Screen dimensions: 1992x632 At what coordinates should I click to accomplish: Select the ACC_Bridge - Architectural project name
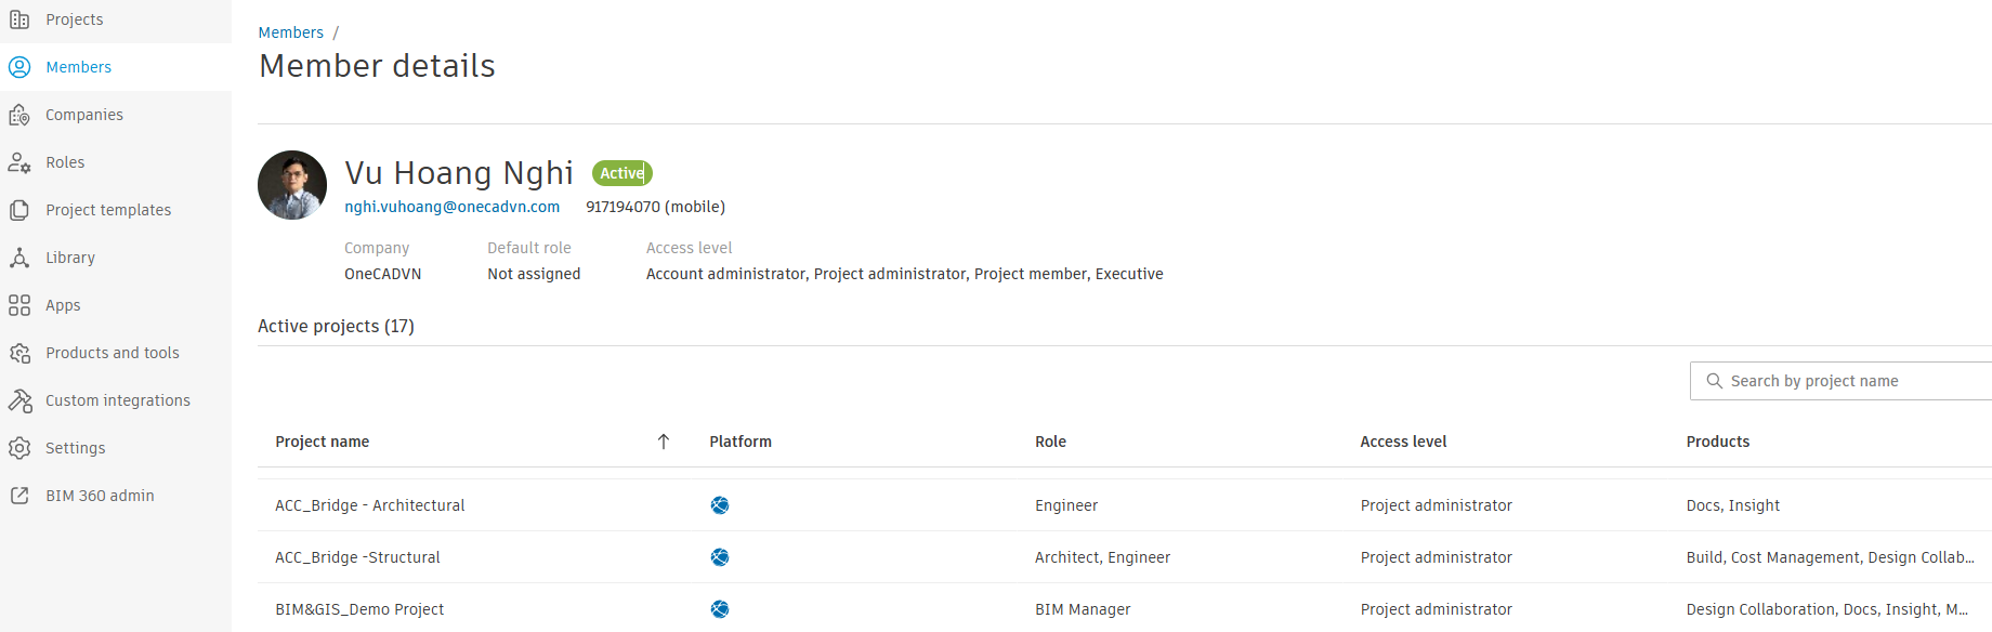[x=370, y=506]
